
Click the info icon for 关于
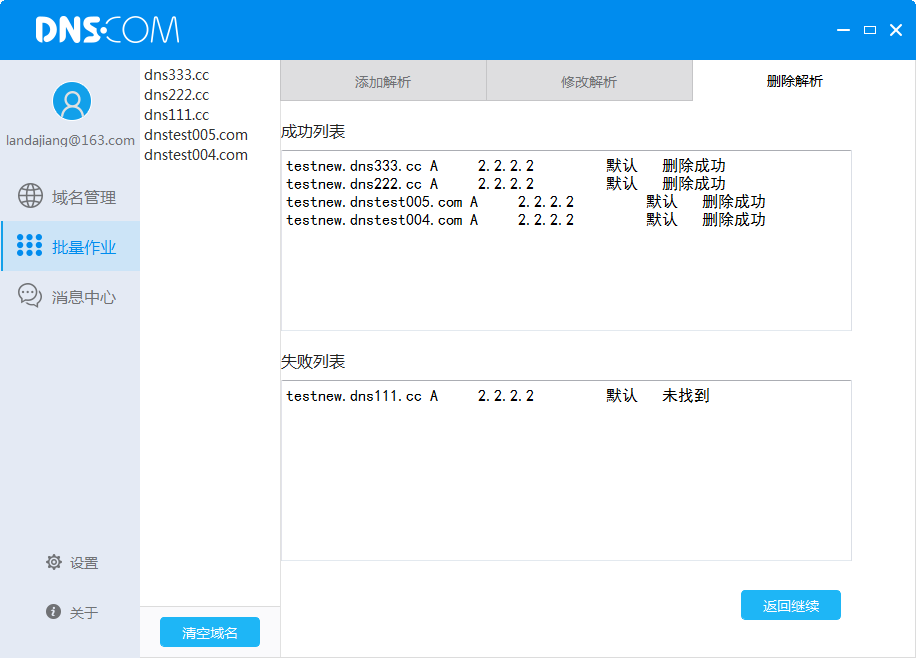[54, 611]
